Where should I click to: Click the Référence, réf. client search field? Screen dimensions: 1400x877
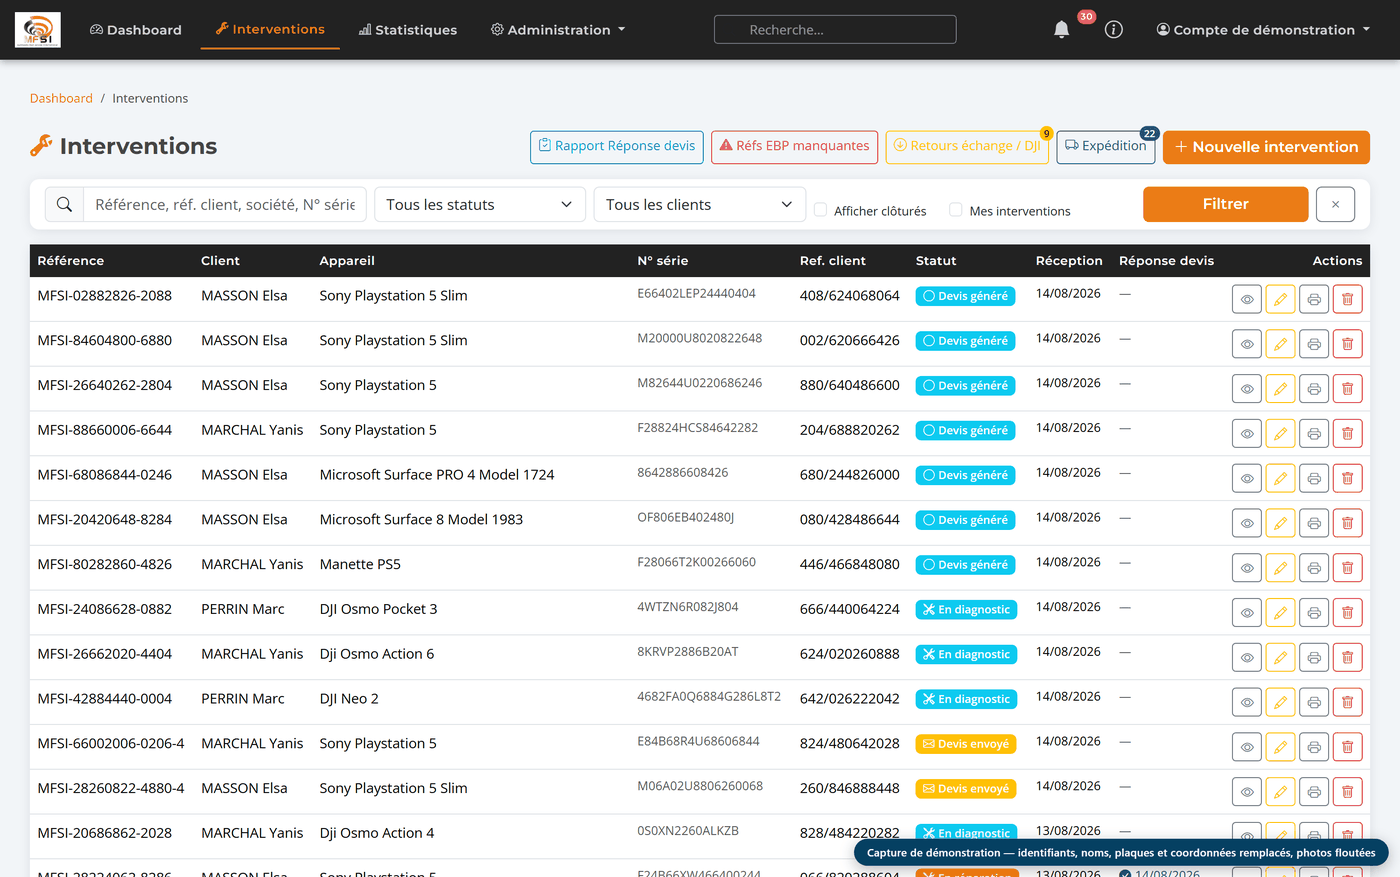(x=225, y=204)
